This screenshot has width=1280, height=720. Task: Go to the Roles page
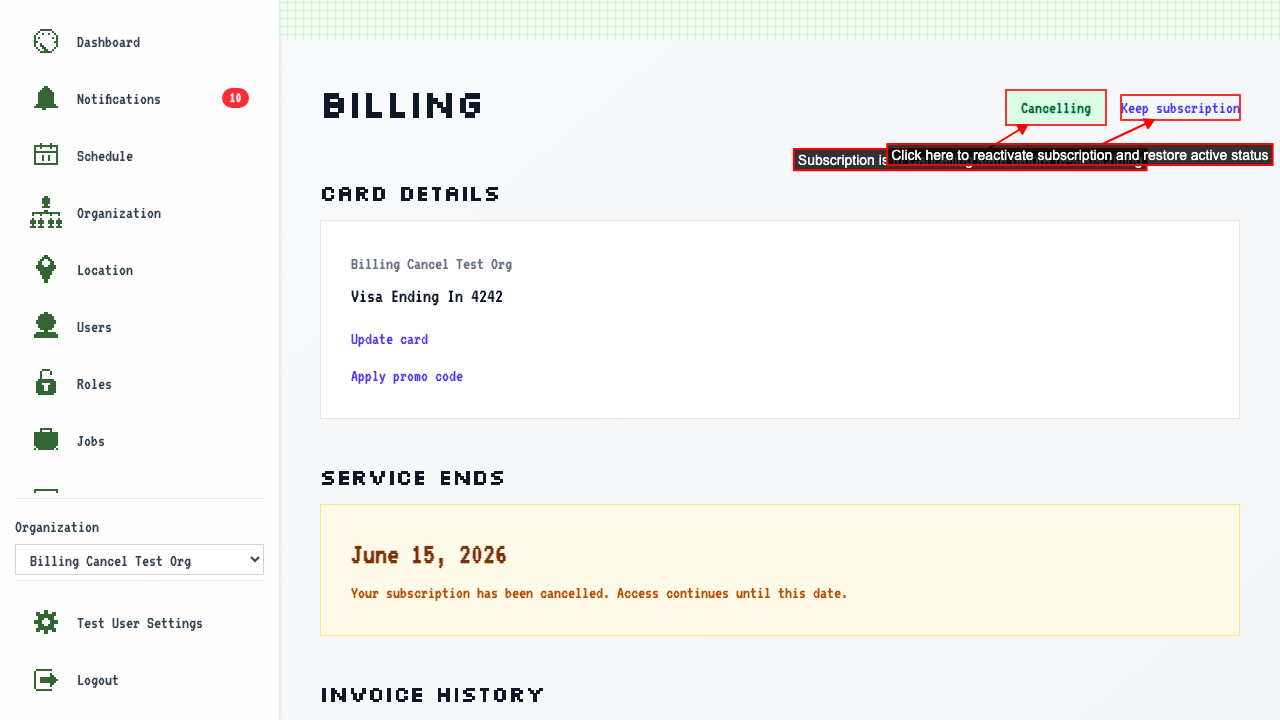tap(140, 384)
